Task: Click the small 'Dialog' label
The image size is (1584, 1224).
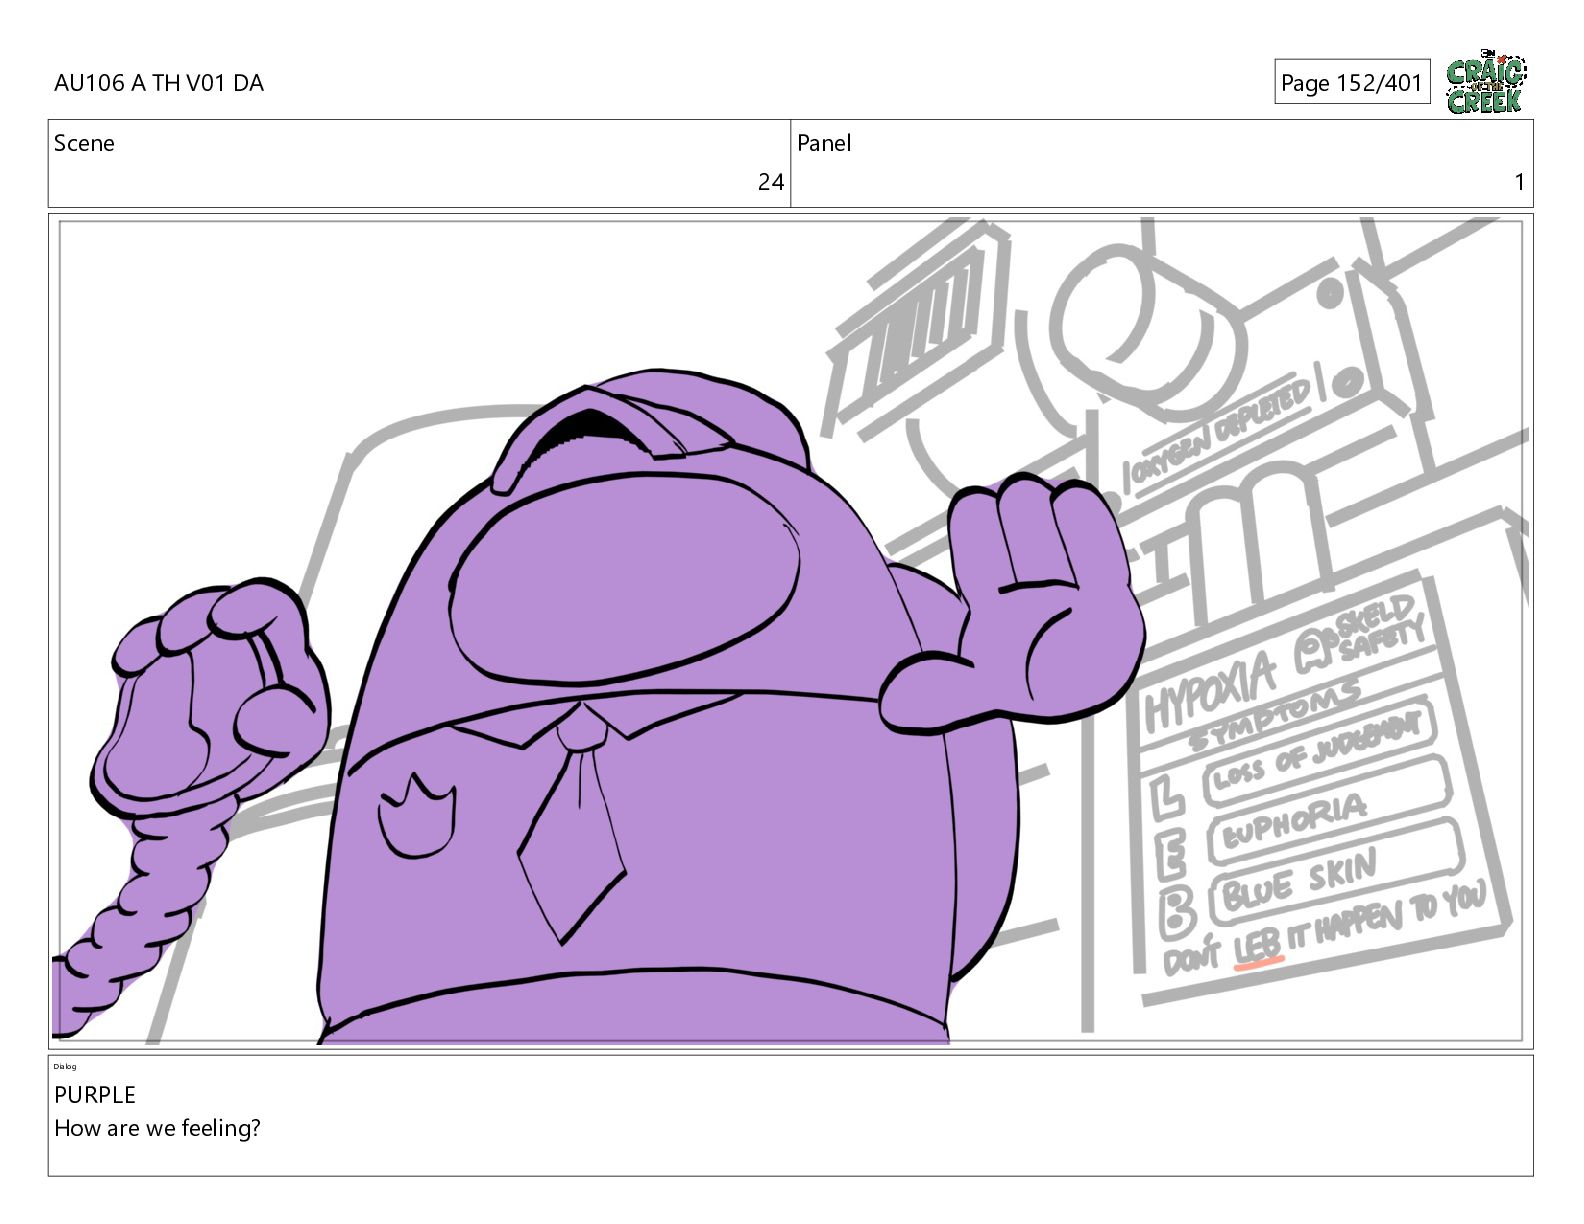Action: click(65, 1066)
